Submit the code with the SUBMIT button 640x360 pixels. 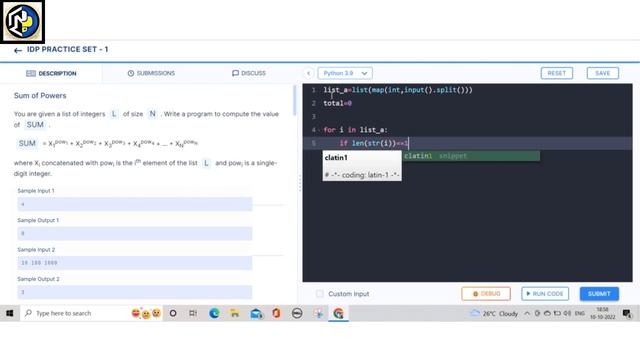(599, 293)
